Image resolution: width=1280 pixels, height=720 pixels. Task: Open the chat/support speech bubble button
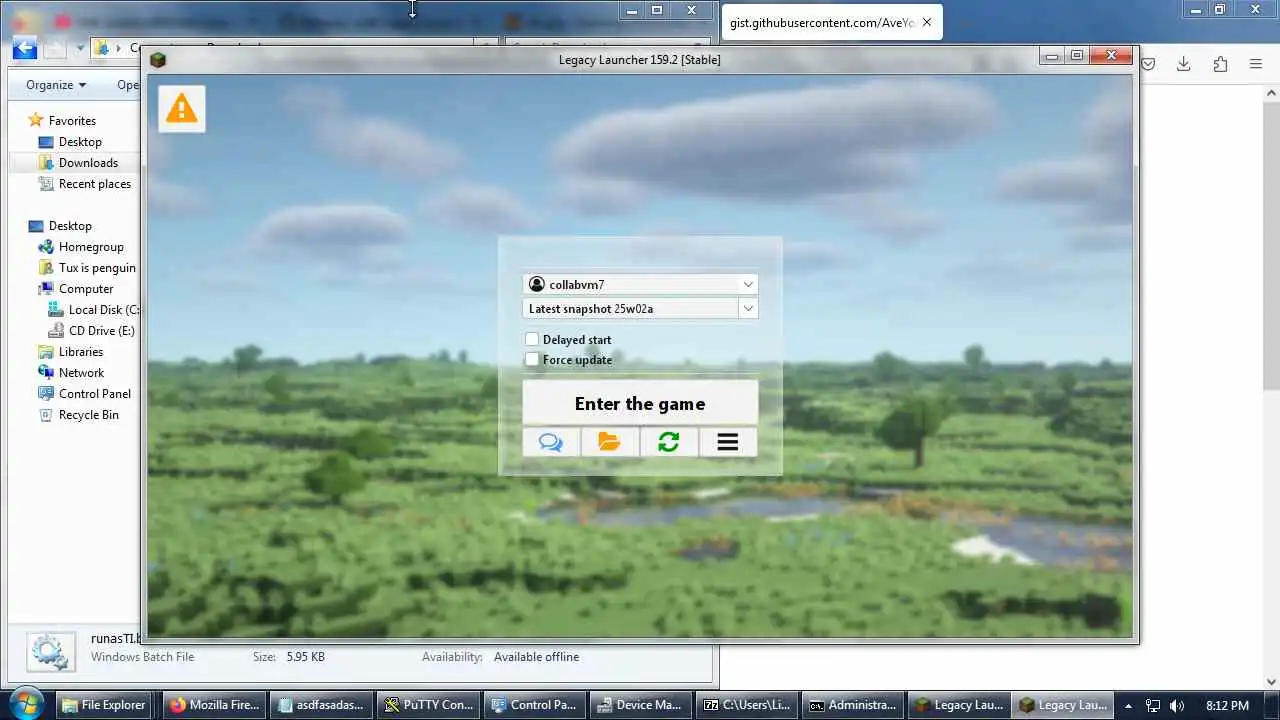(x=551, y=442)
